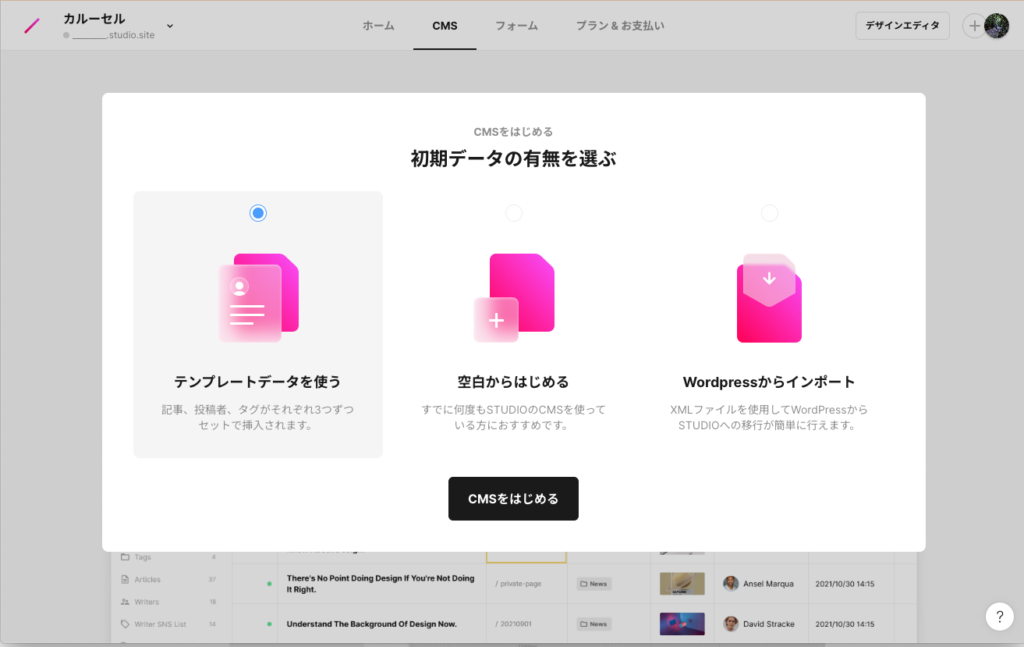
Task: Click the date in the Ansel Marqua row
Action: tap(844, 584)
